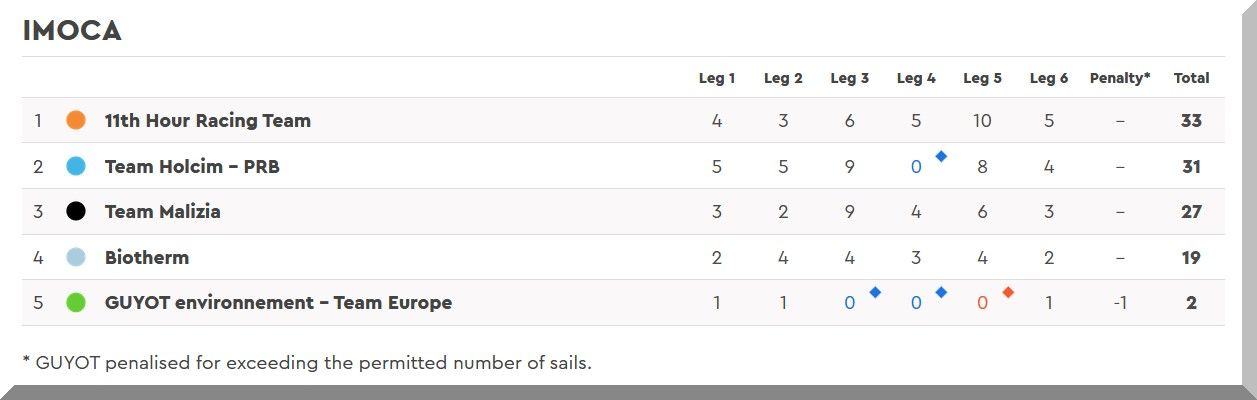Click the light blue Biotherm dot
This screenshot has height=400, width=1257.
pos(75,257)
